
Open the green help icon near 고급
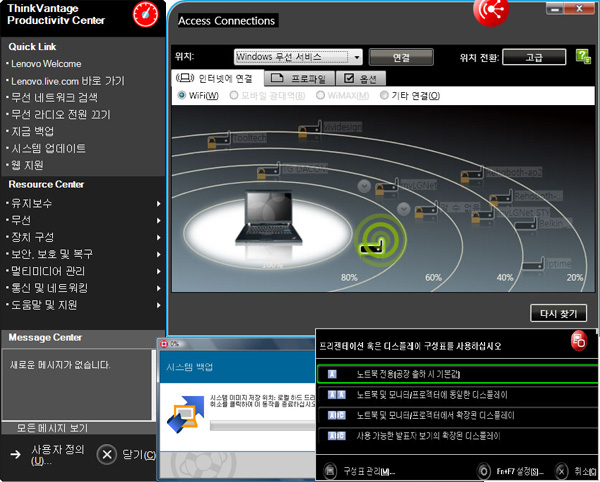584,57
